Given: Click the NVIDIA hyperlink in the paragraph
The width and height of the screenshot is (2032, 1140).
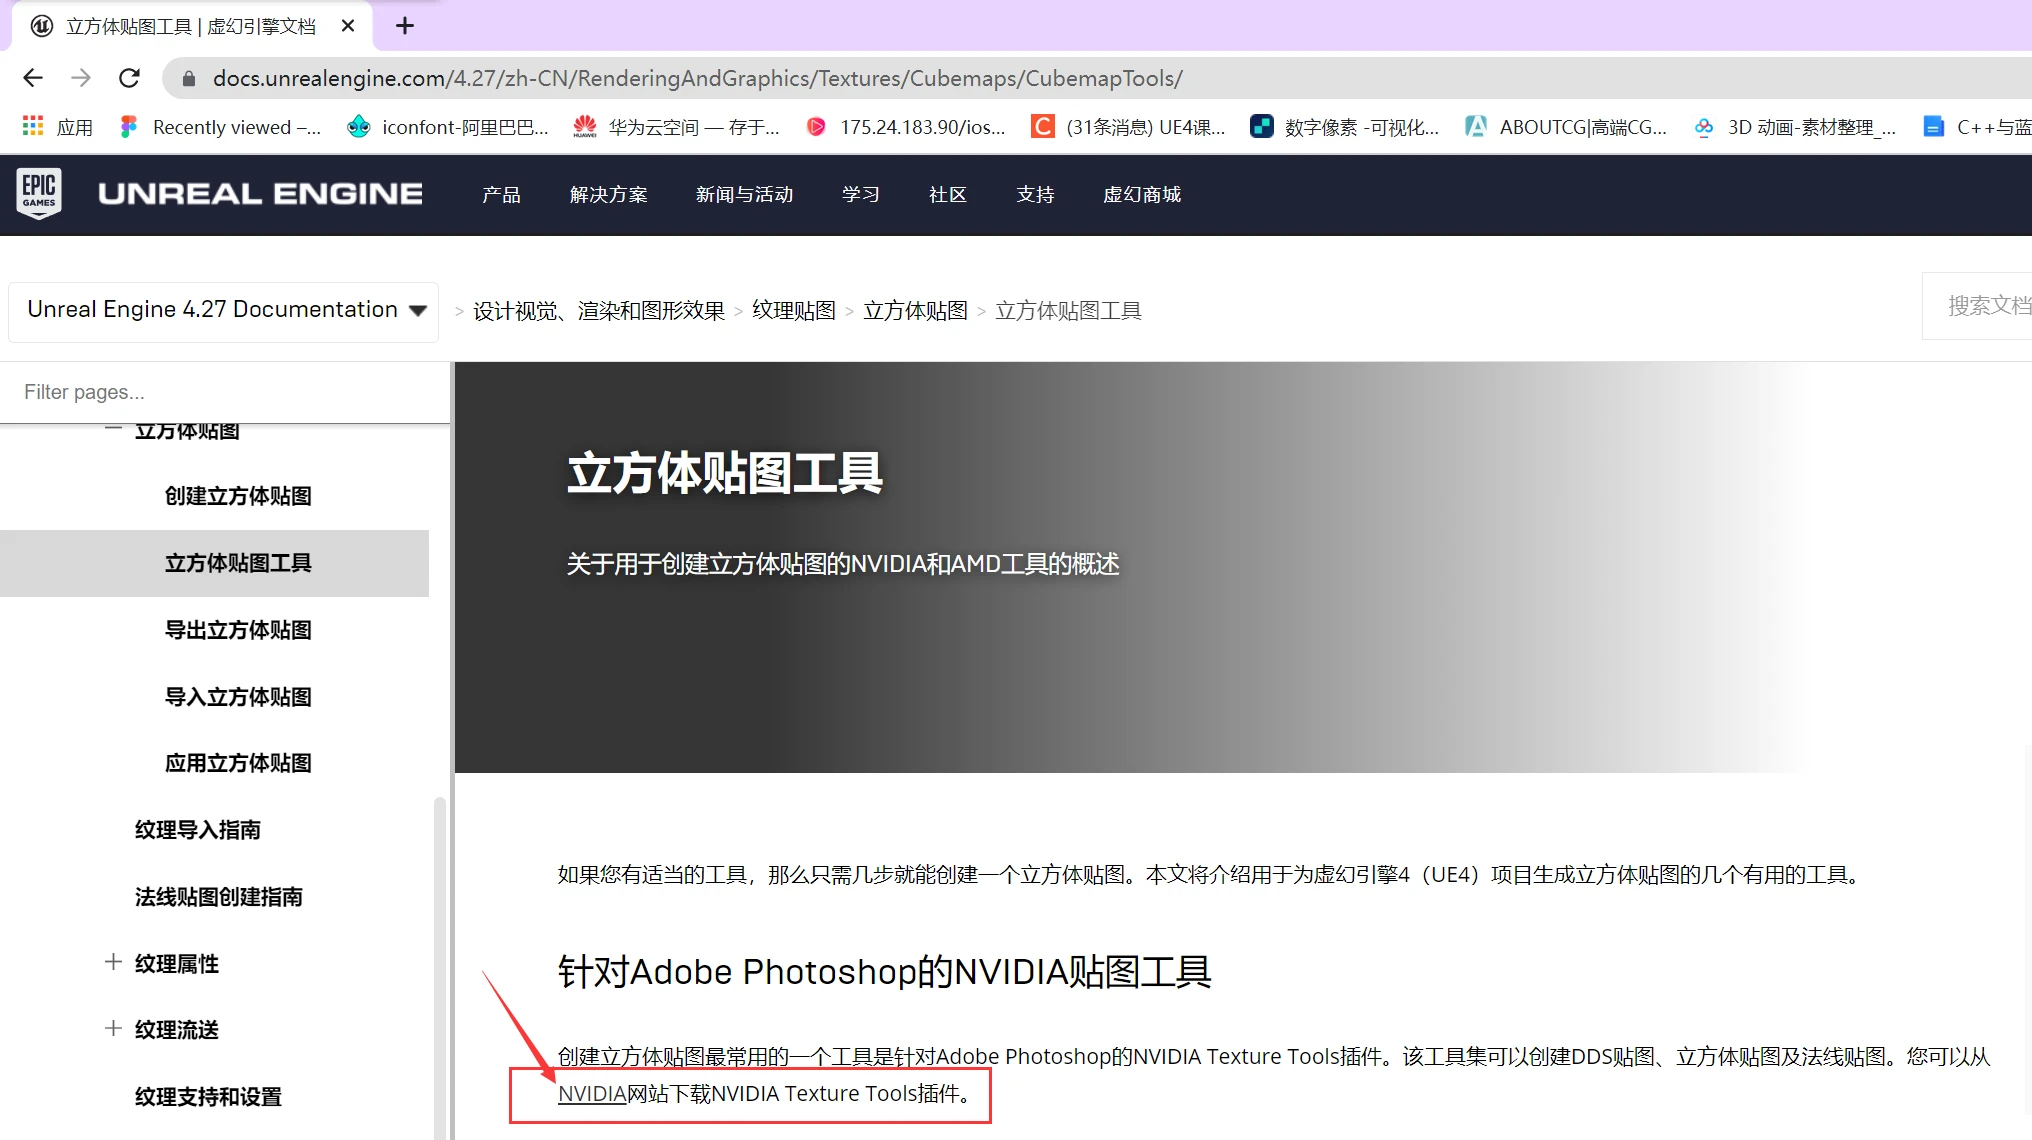Looking at the screenshot, I should point(591,1094).
